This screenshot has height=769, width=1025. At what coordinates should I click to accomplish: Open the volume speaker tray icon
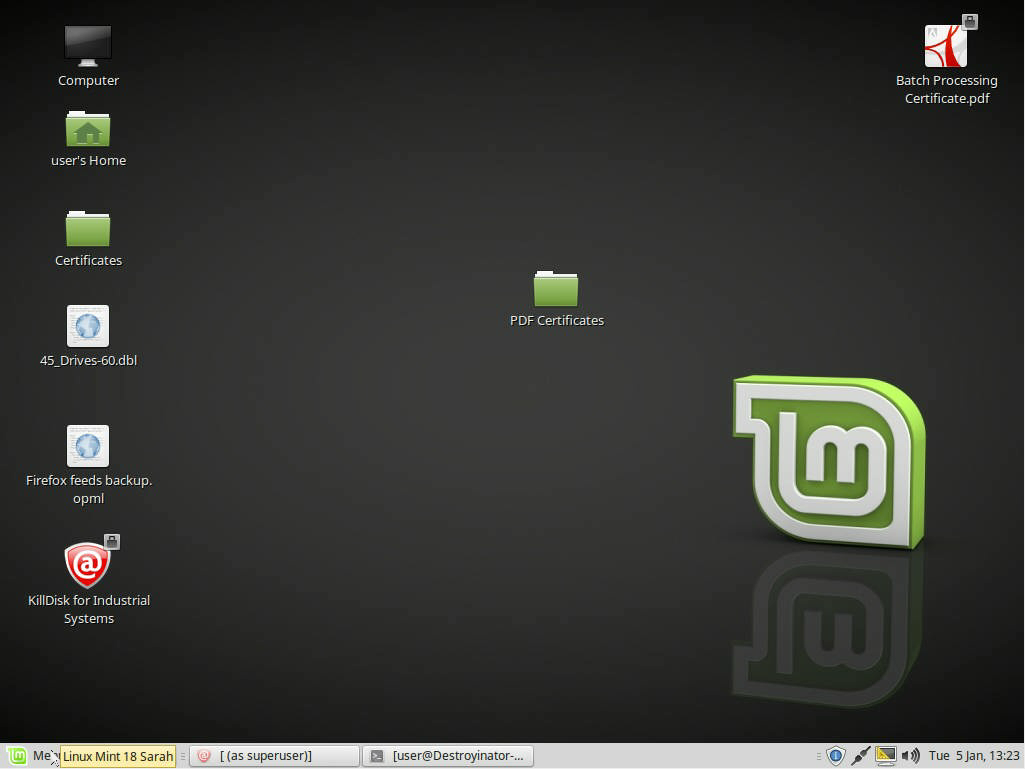[x=910, y=756]
